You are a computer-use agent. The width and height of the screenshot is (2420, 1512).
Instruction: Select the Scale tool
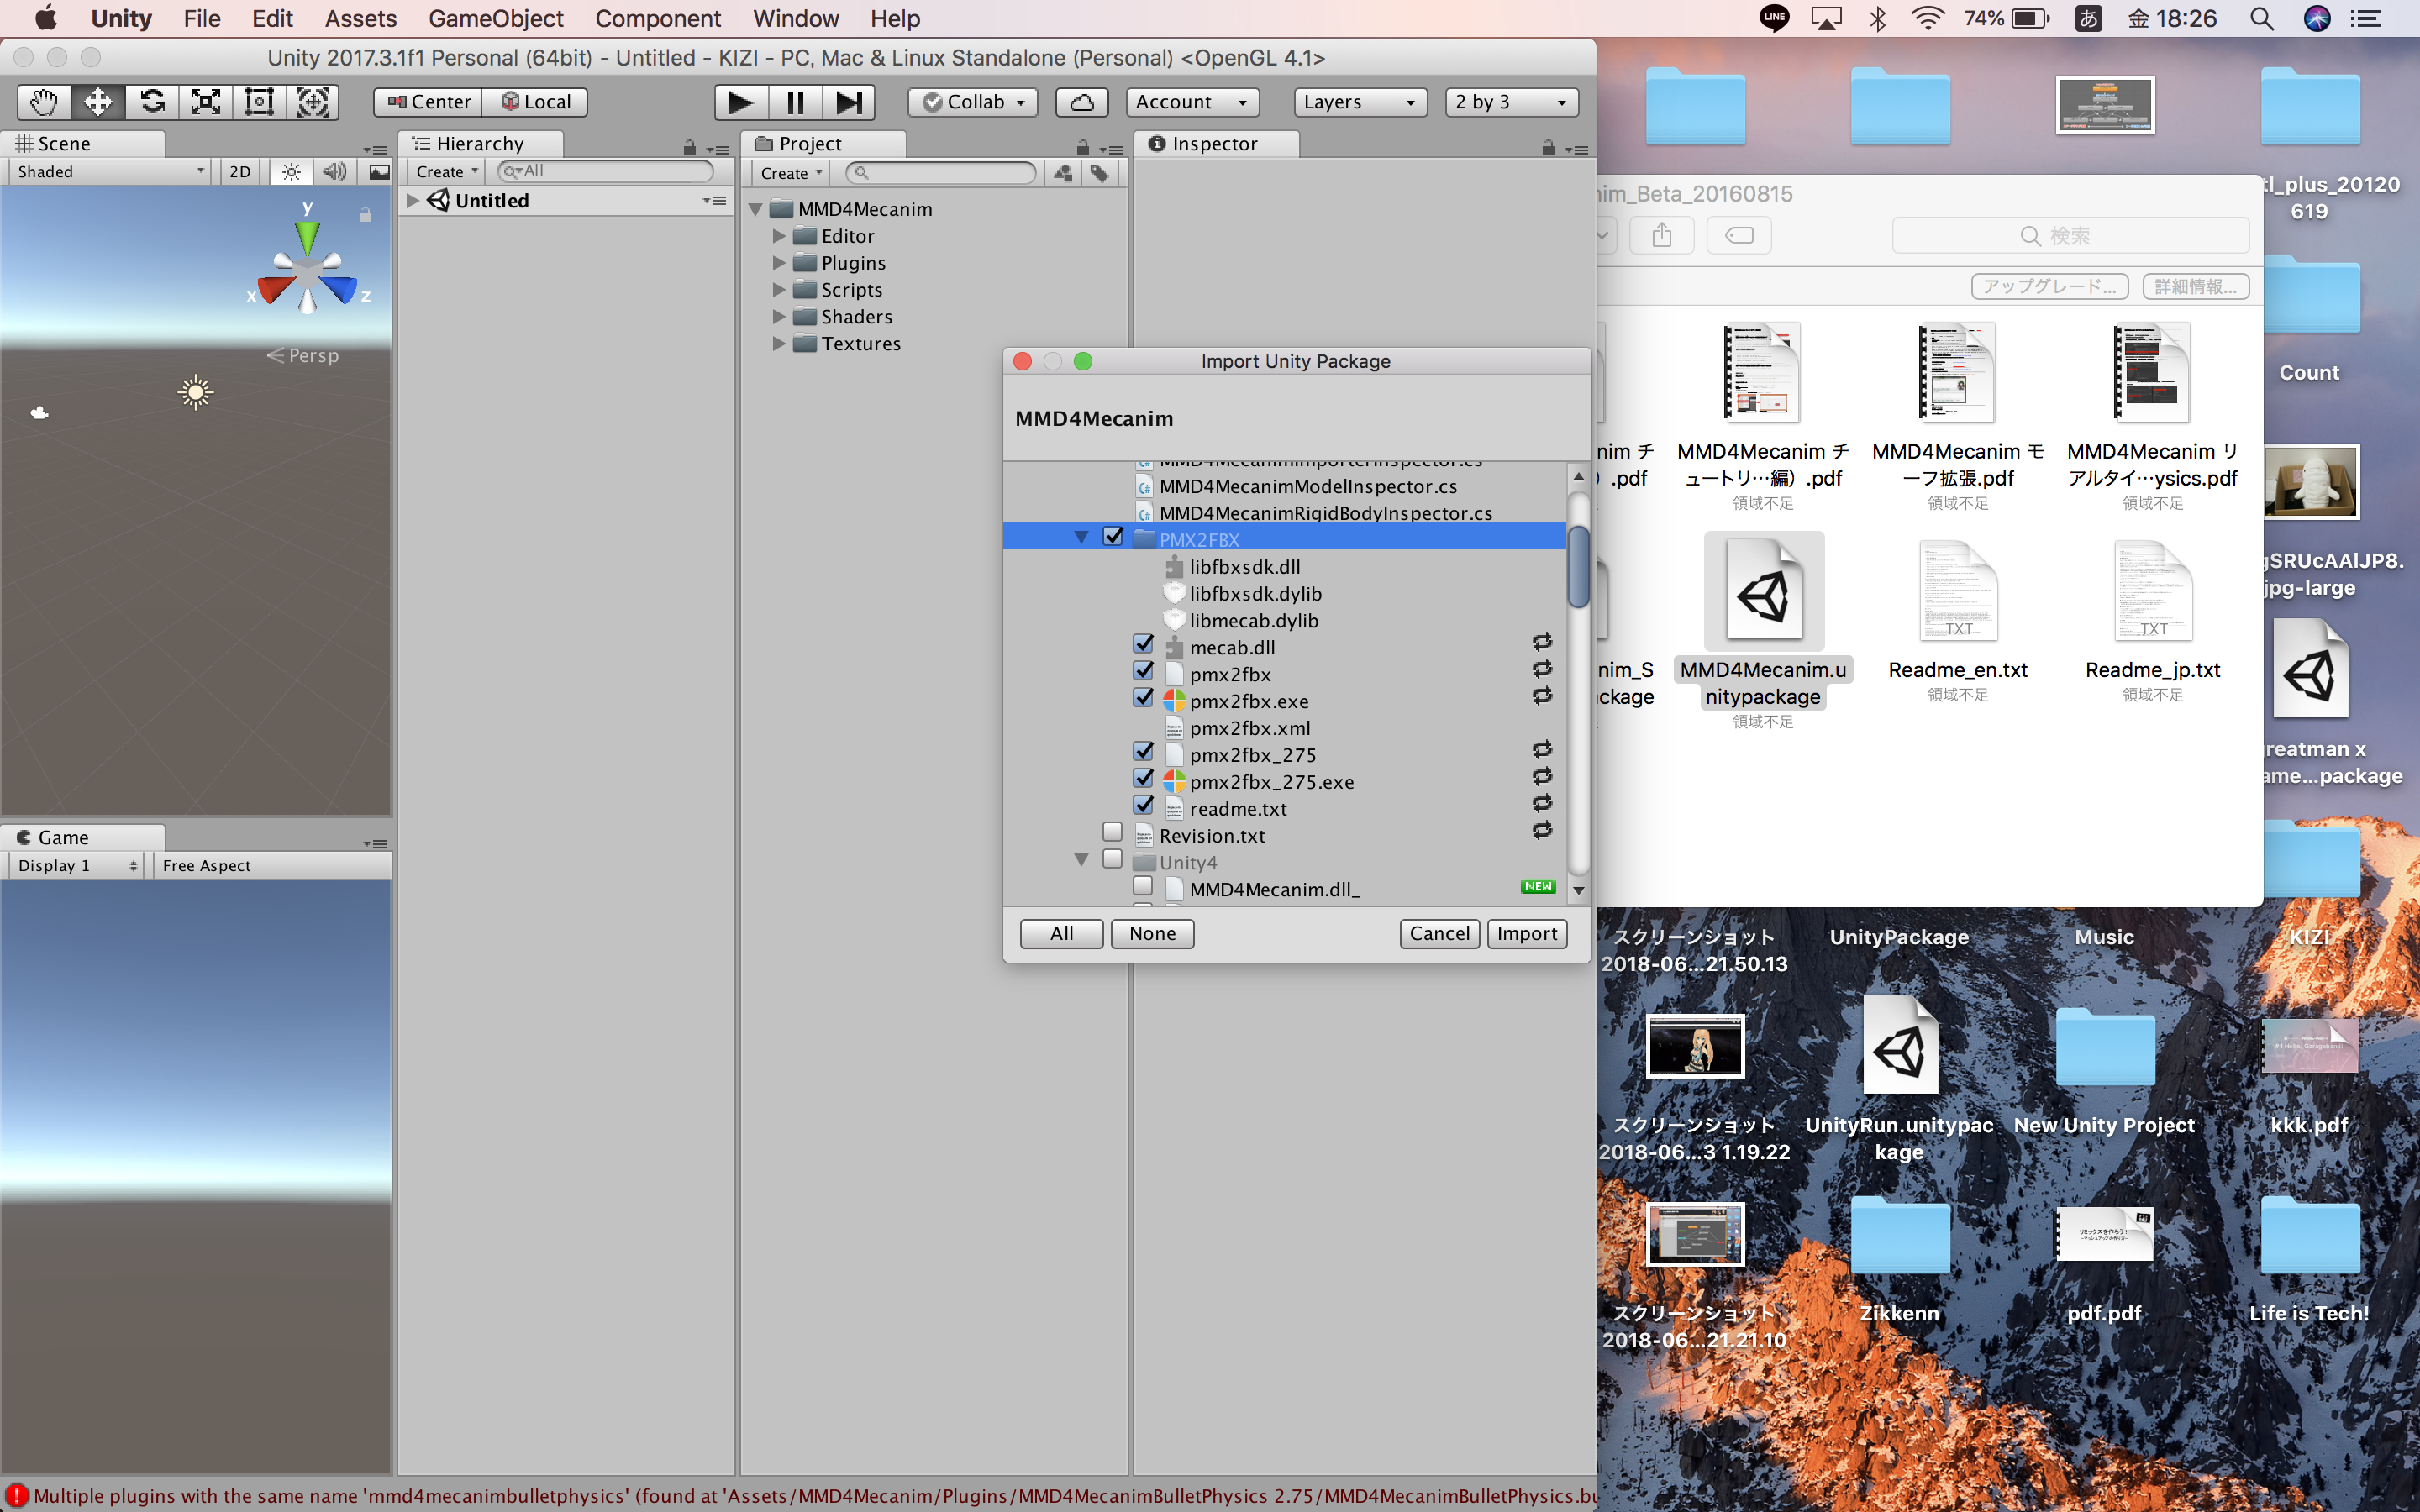pyautogui.click(x=206, y=102)
